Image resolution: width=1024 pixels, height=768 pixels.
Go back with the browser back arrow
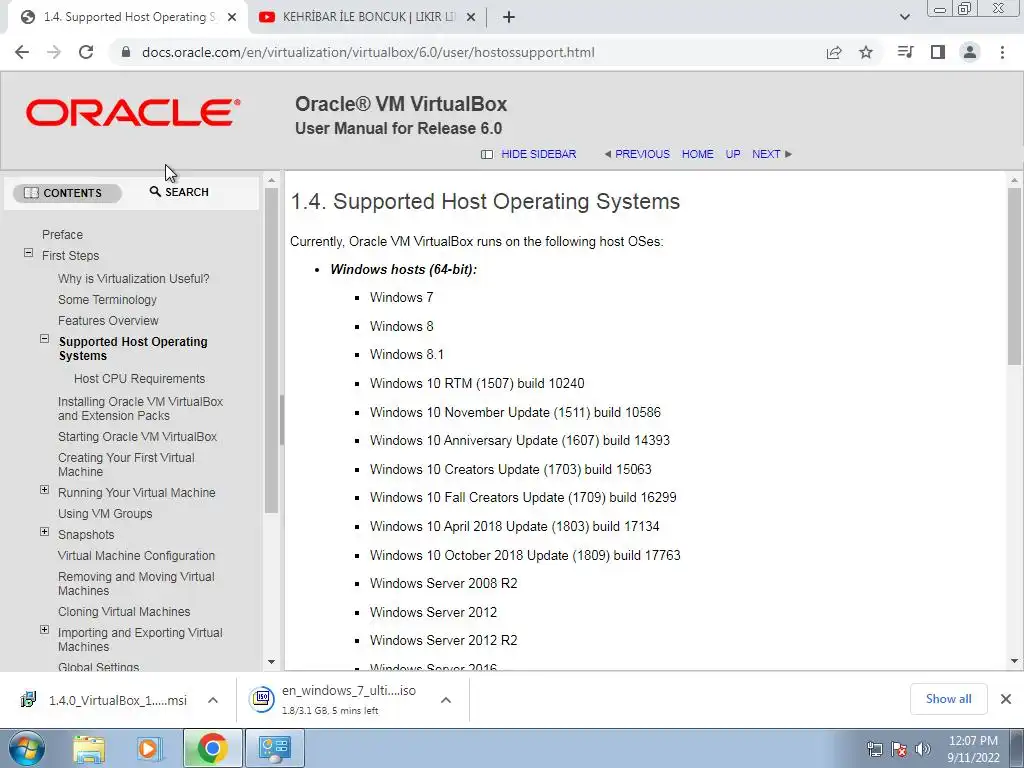[22, 52]
